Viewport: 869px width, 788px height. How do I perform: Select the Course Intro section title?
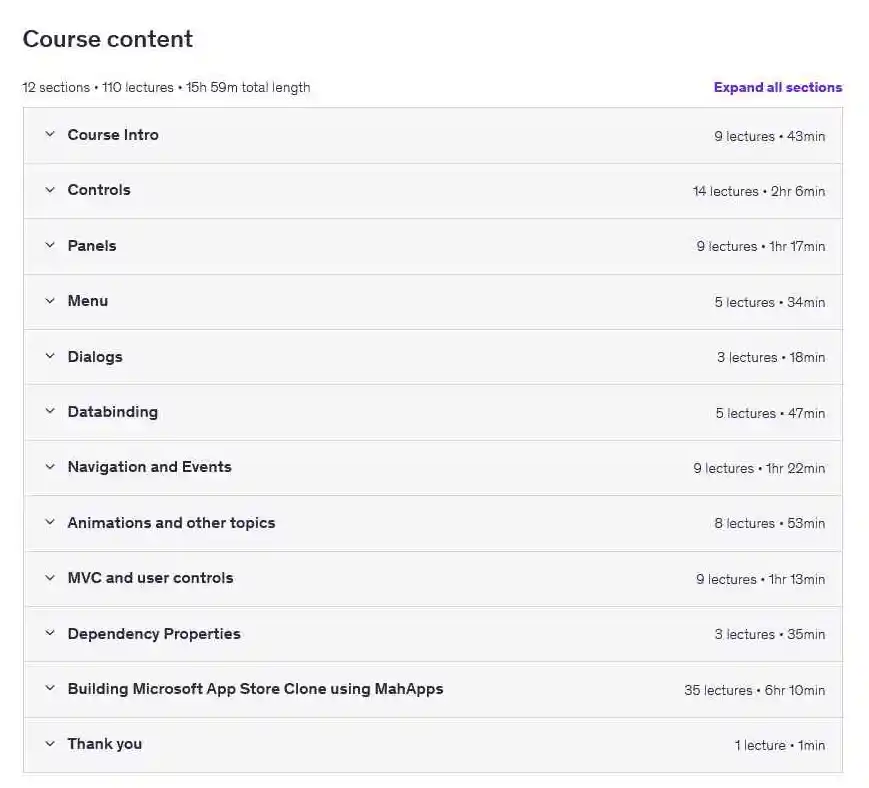coord(112,135)
